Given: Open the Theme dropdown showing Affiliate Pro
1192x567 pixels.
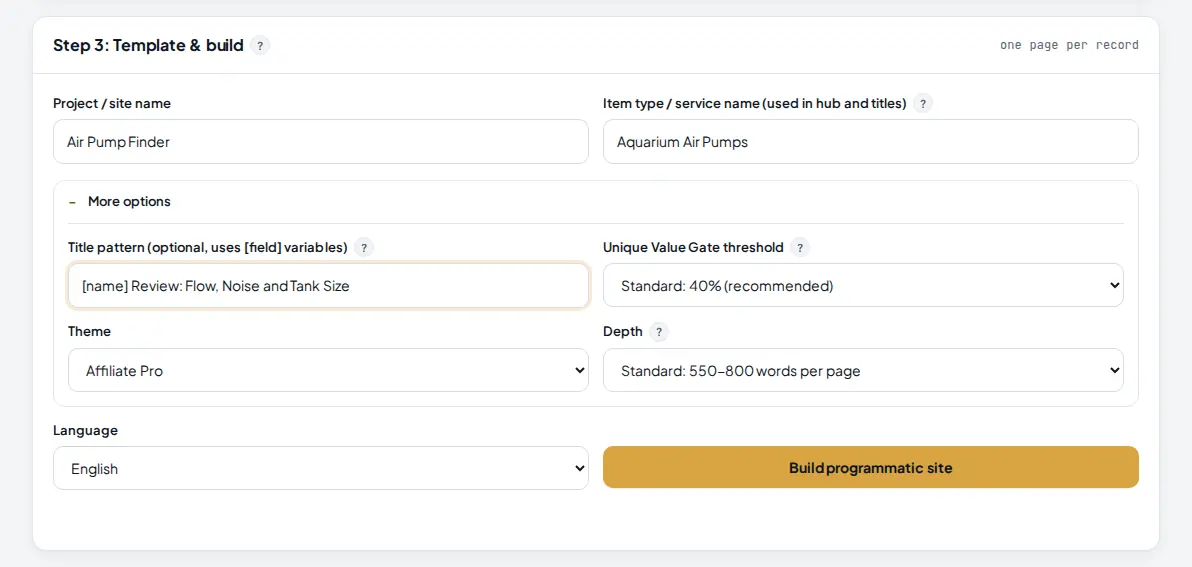Looking at the screenshot, I should 328,370.
